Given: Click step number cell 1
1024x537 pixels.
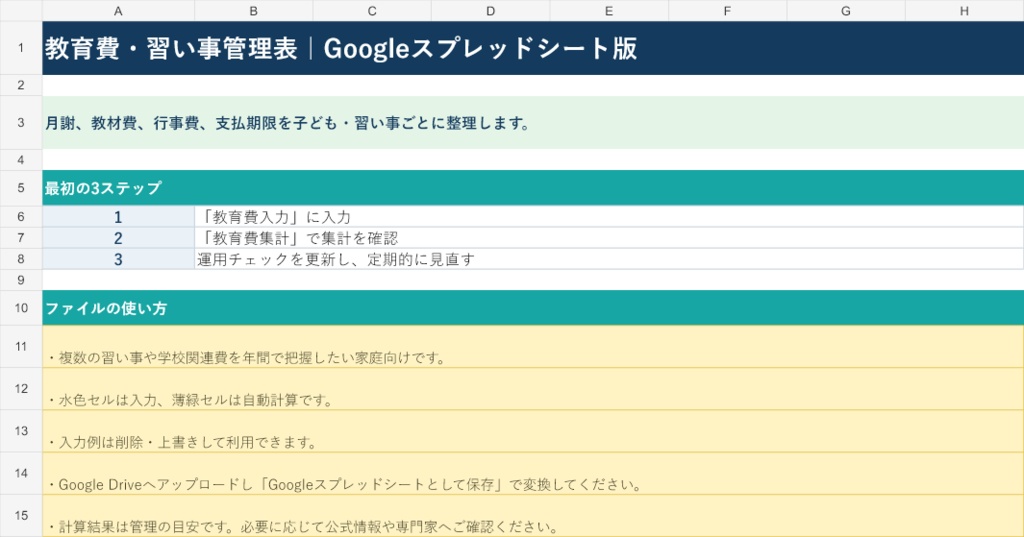Looking at the screenshot, I should (x=118, y=216).
